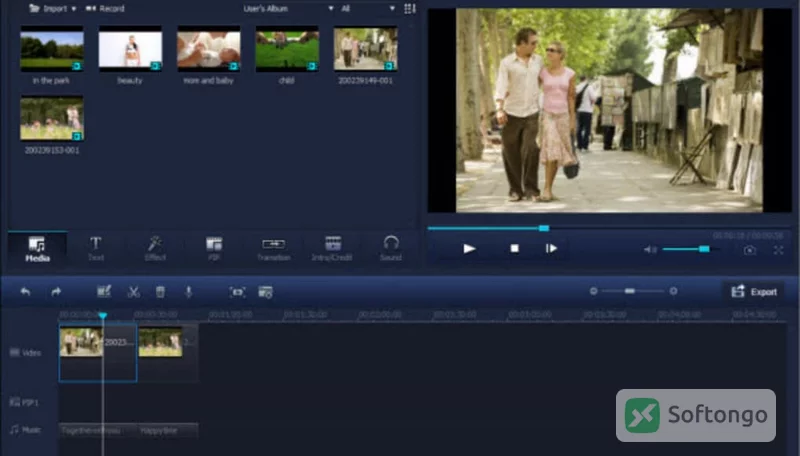Step to next frame in preview
This screenshot has width=800, height=456.
[x=551, y=248]
